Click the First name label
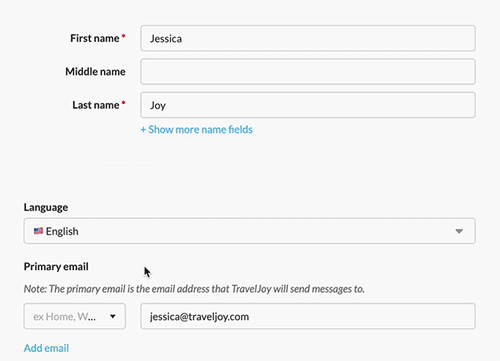Screen dimensions: 500x361 [95, 38]
